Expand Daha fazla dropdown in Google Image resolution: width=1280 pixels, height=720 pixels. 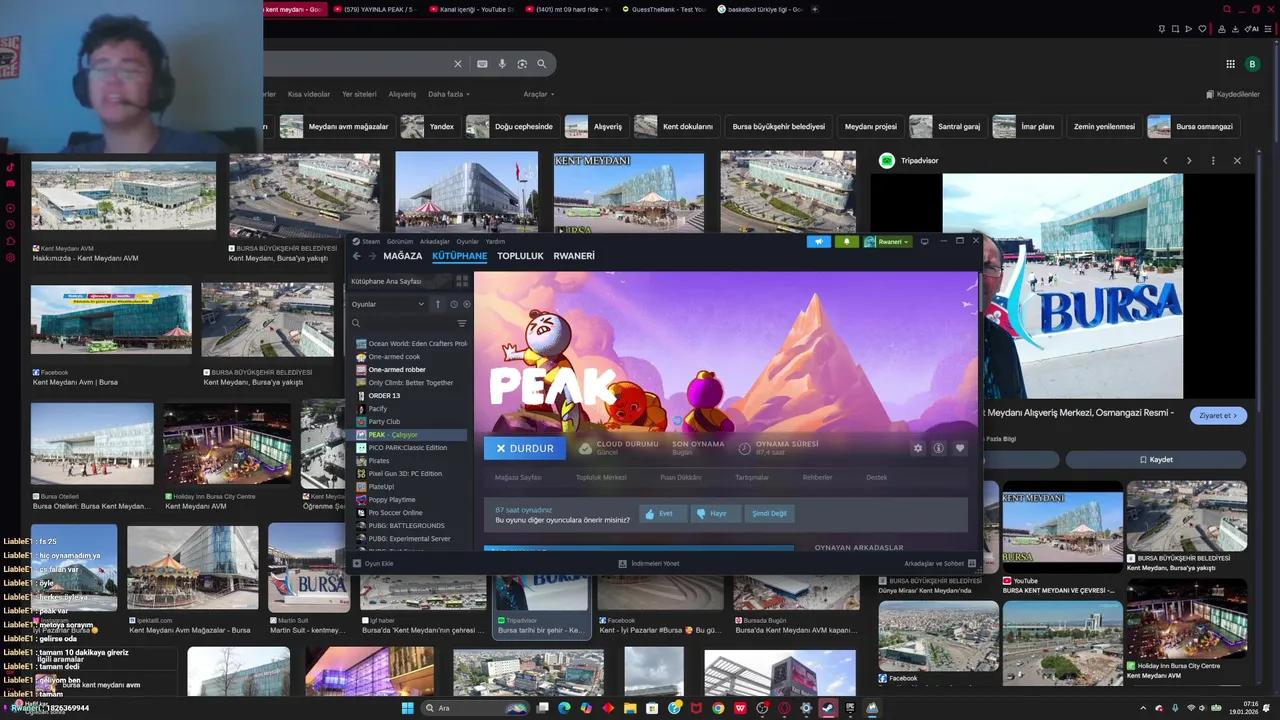(449, 94)
